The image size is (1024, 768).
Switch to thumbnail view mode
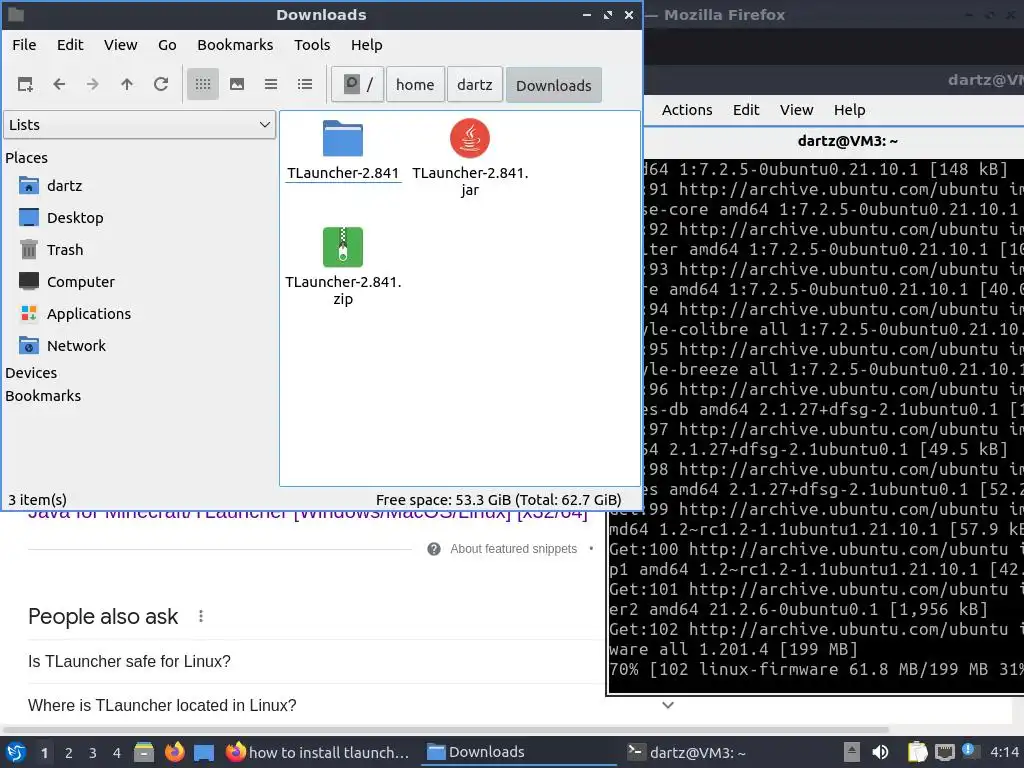point(236,84)
